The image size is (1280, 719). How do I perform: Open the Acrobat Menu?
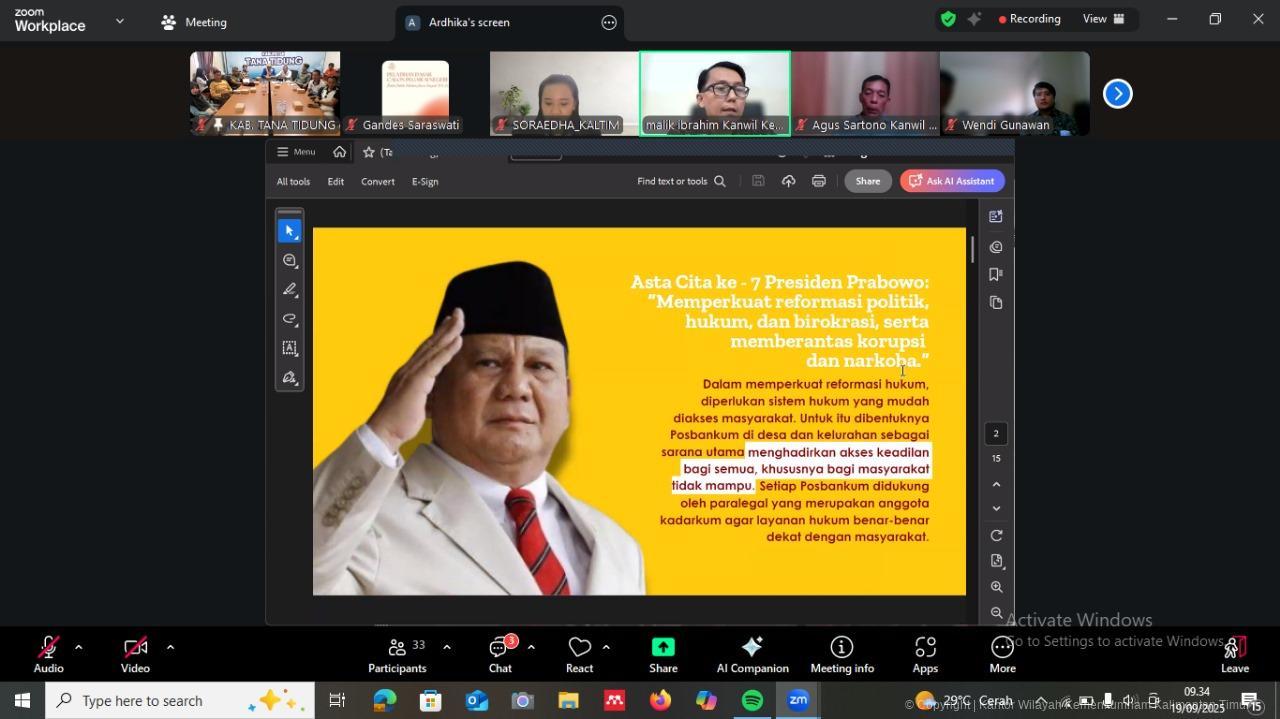click(296, 152)
